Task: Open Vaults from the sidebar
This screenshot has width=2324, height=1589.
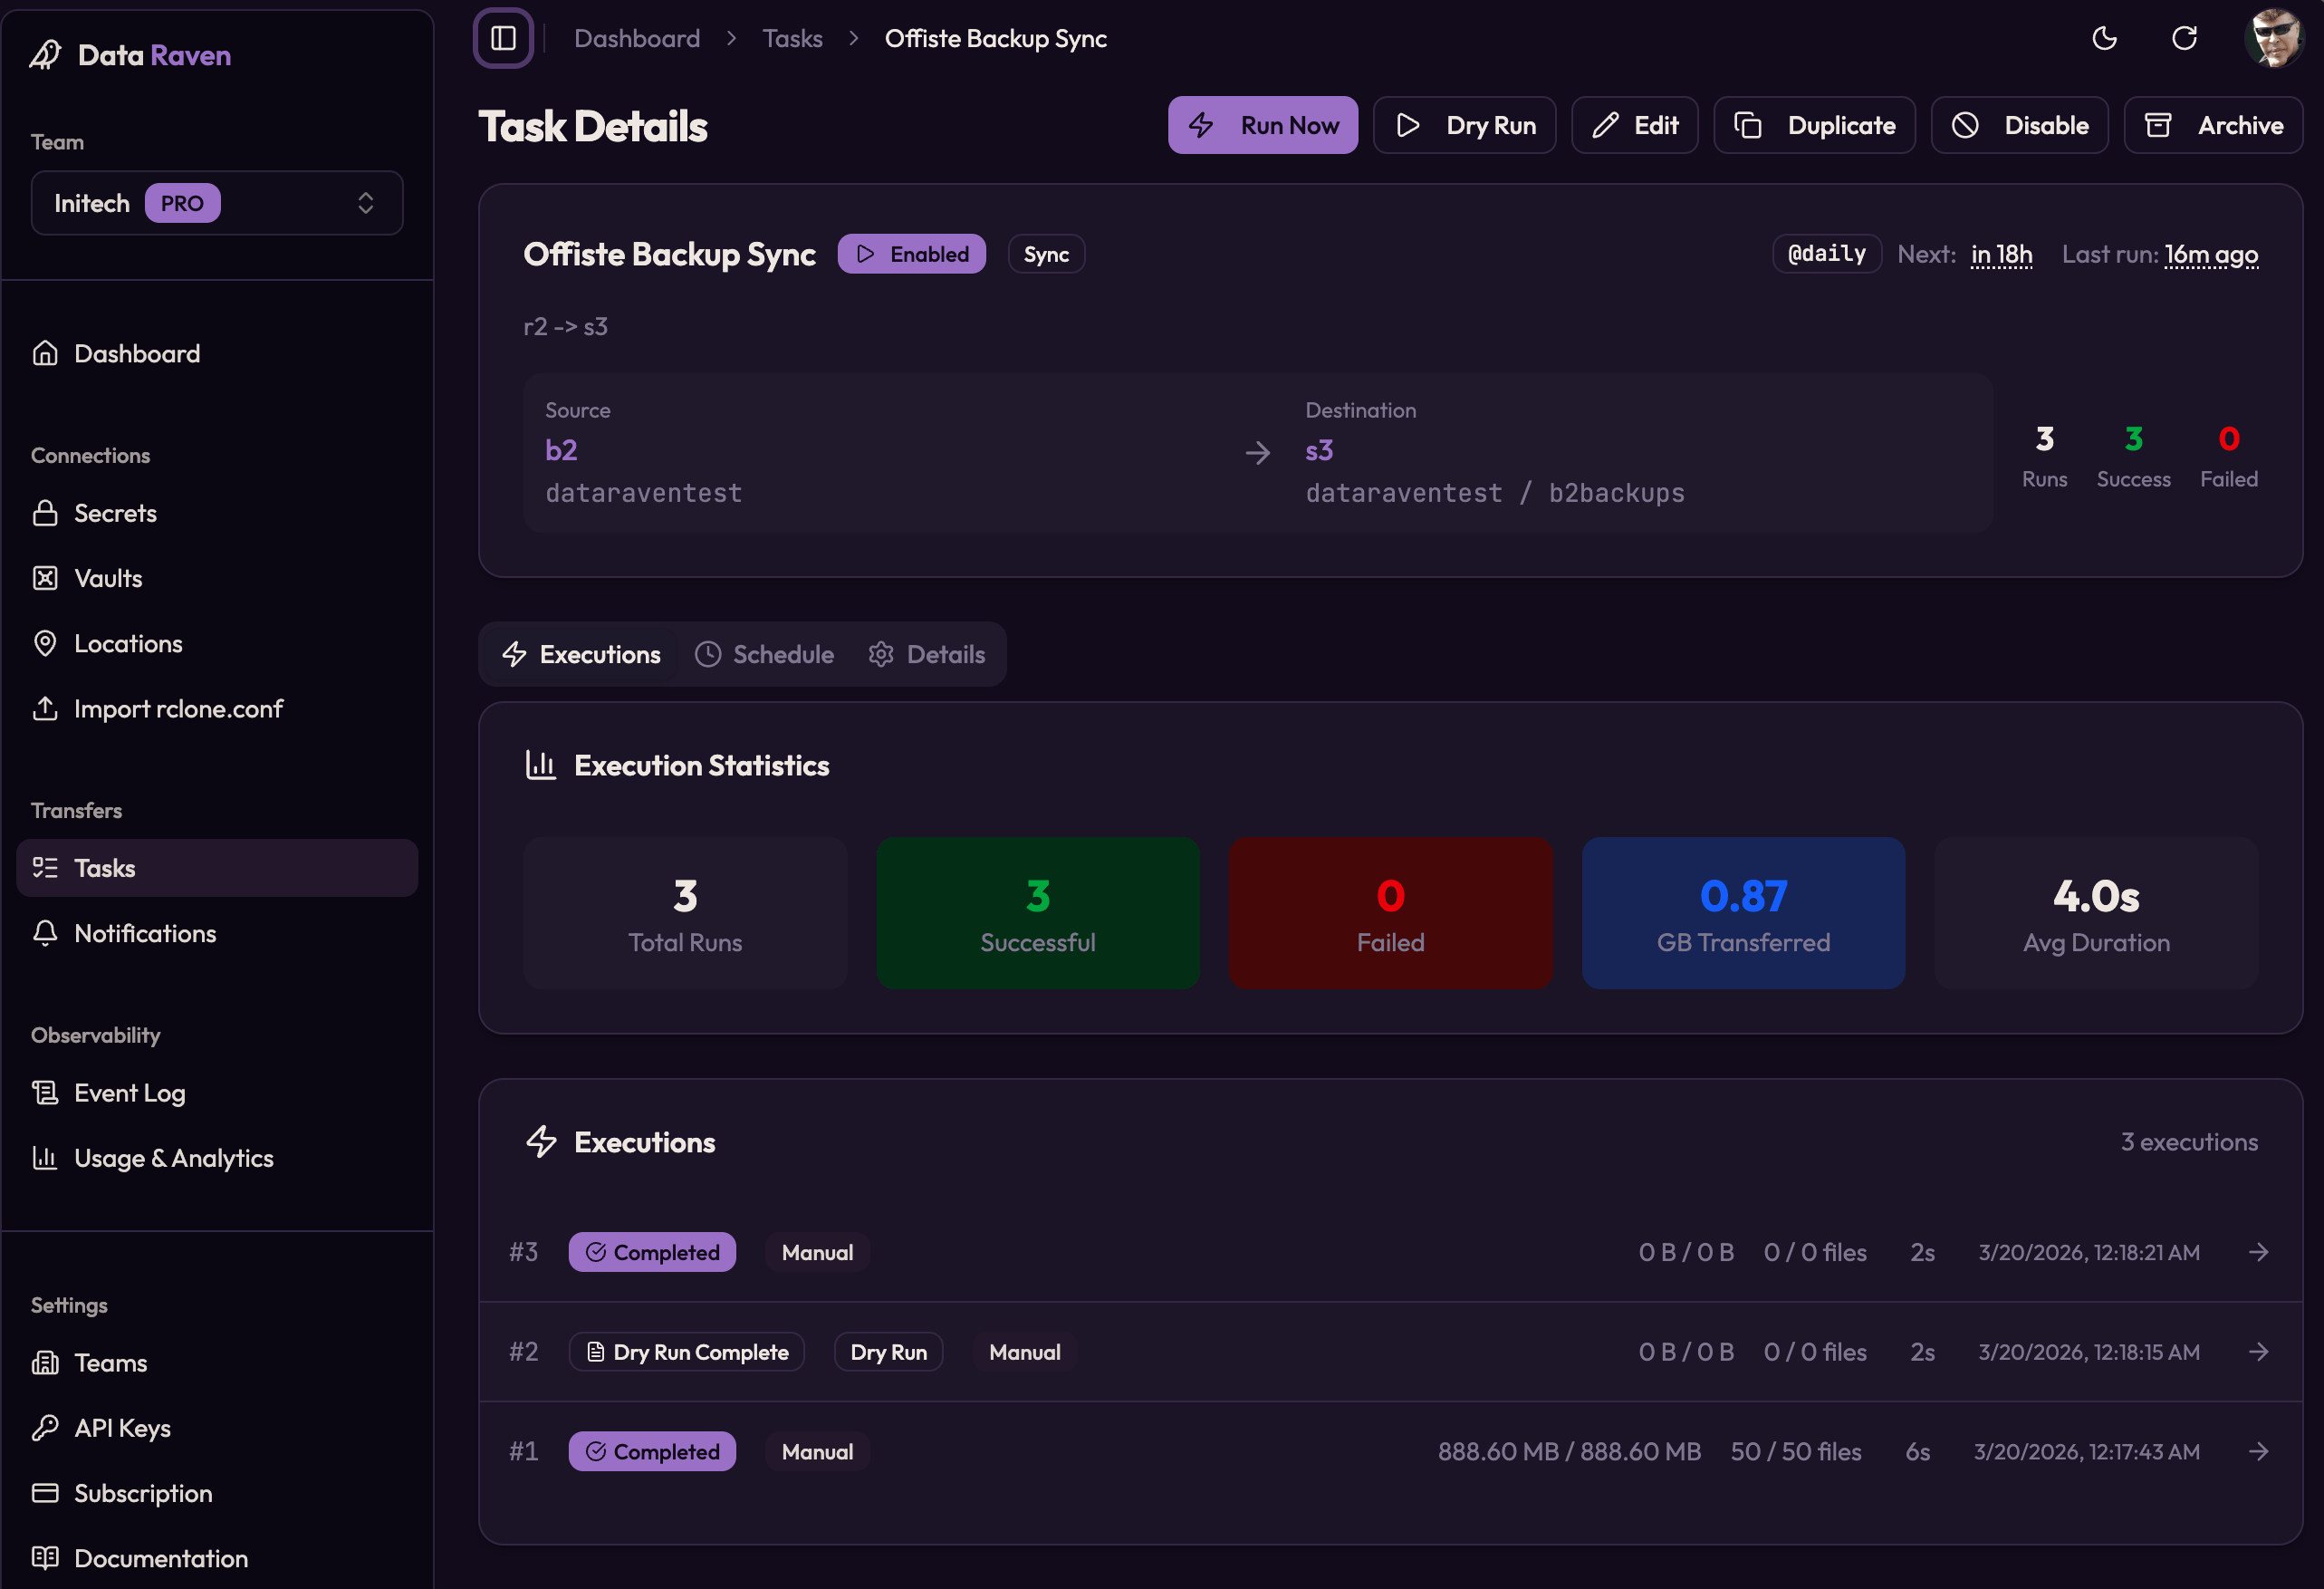Action: (108, 578)
